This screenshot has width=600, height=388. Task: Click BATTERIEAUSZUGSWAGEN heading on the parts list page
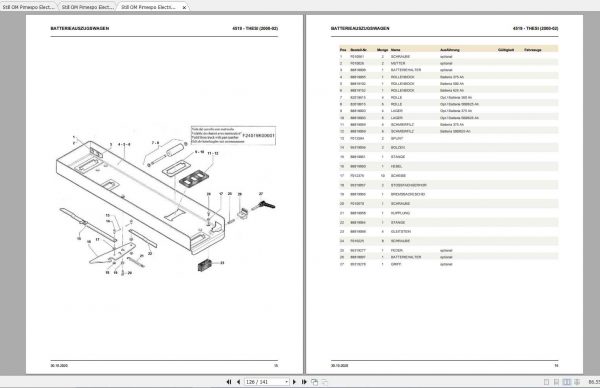pos(360,28)
